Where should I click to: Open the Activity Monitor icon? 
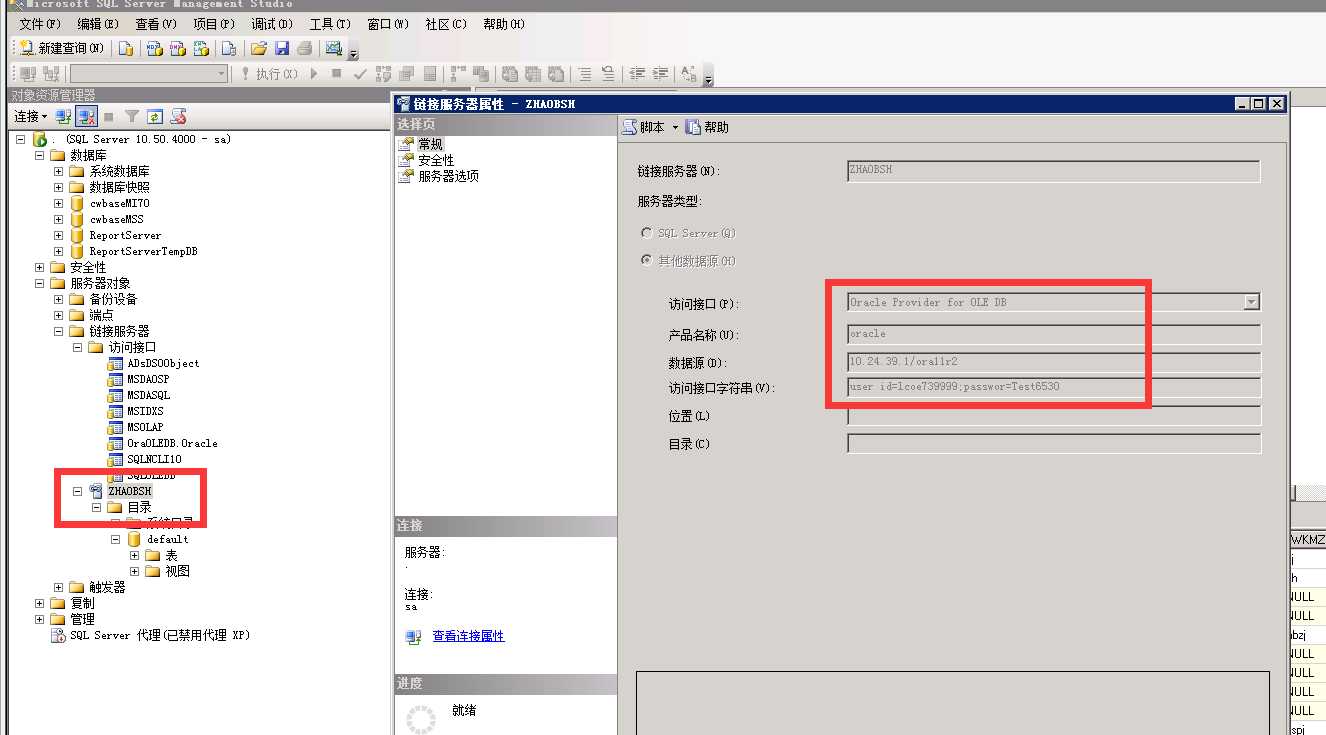pos(334,48)
